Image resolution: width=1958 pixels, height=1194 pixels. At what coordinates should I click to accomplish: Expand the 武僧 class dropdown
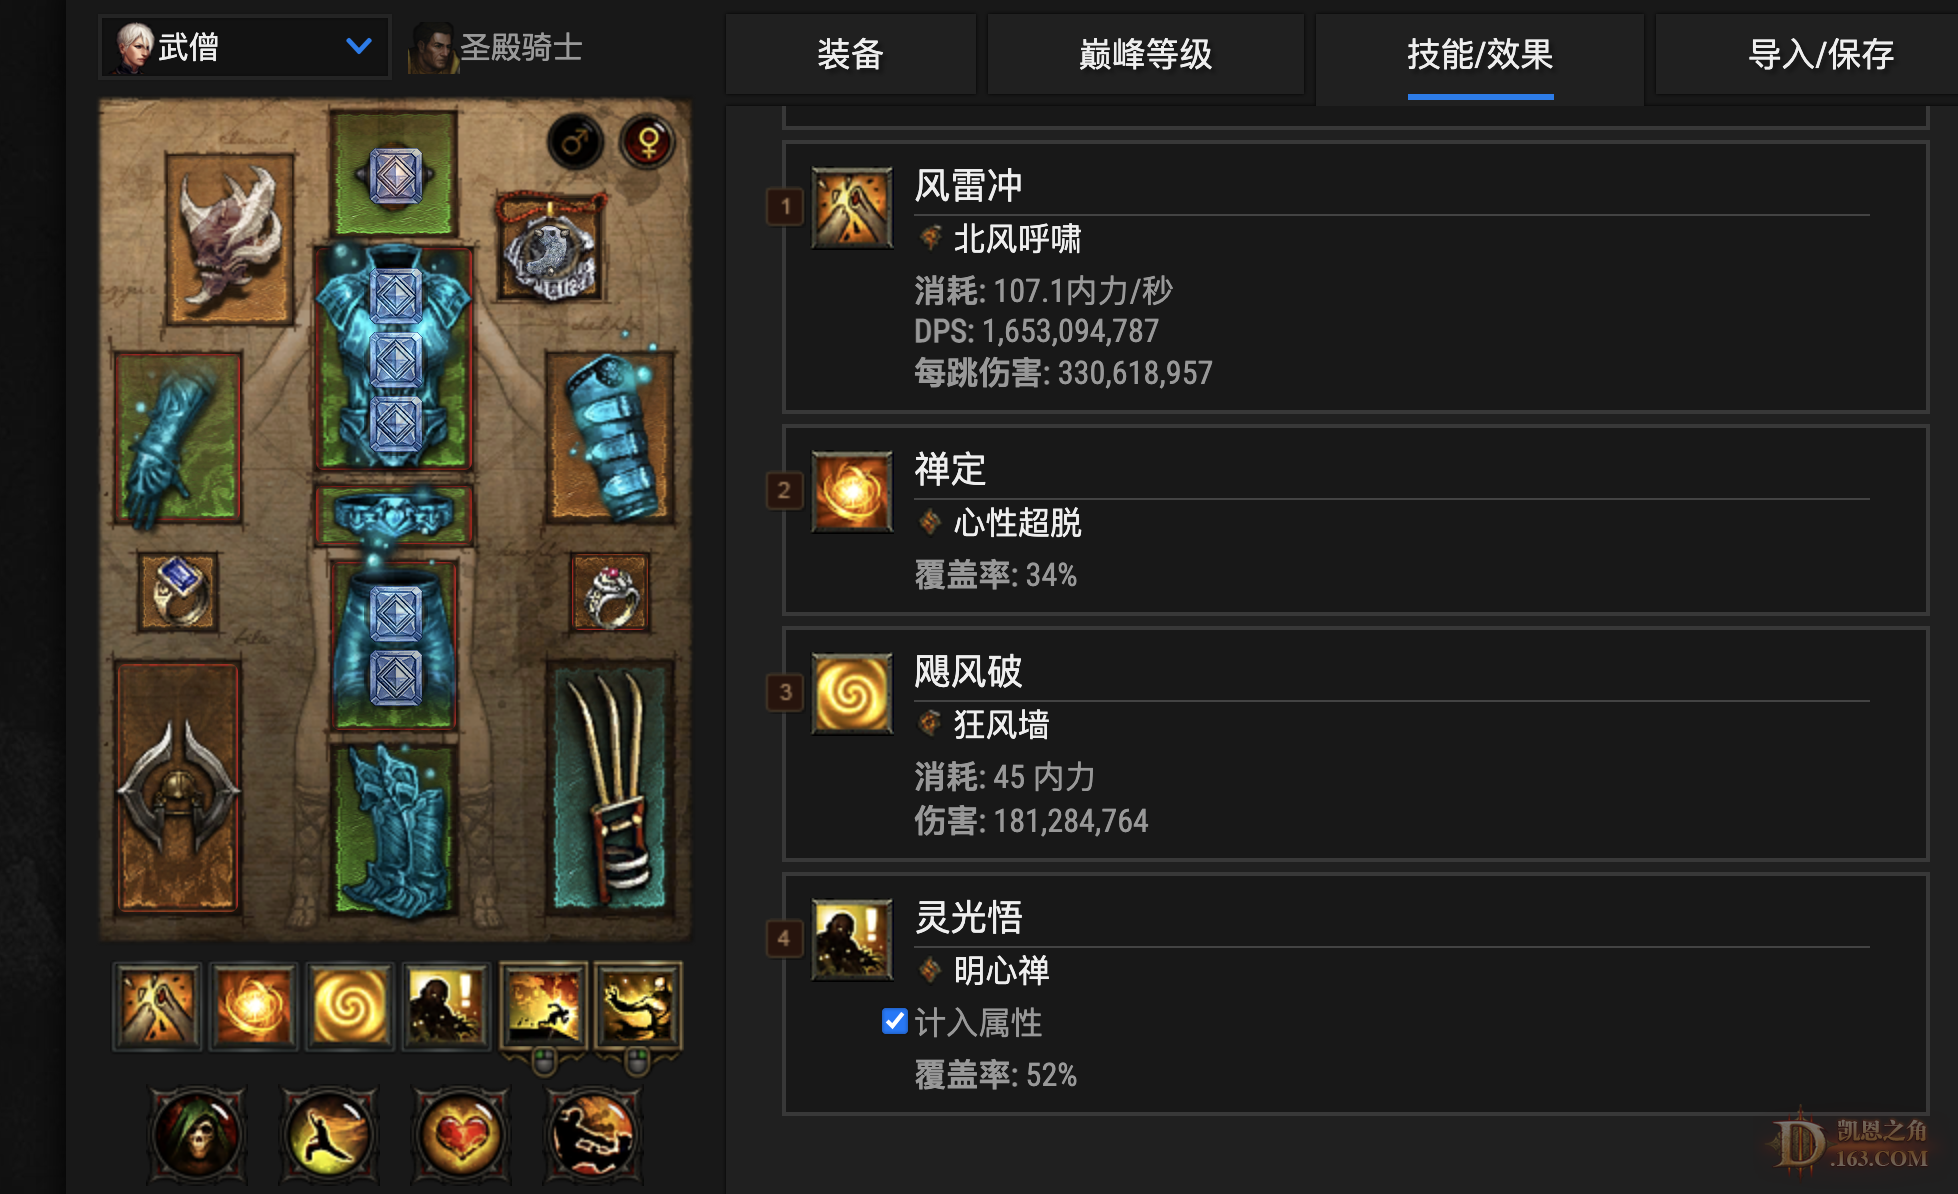244,47
